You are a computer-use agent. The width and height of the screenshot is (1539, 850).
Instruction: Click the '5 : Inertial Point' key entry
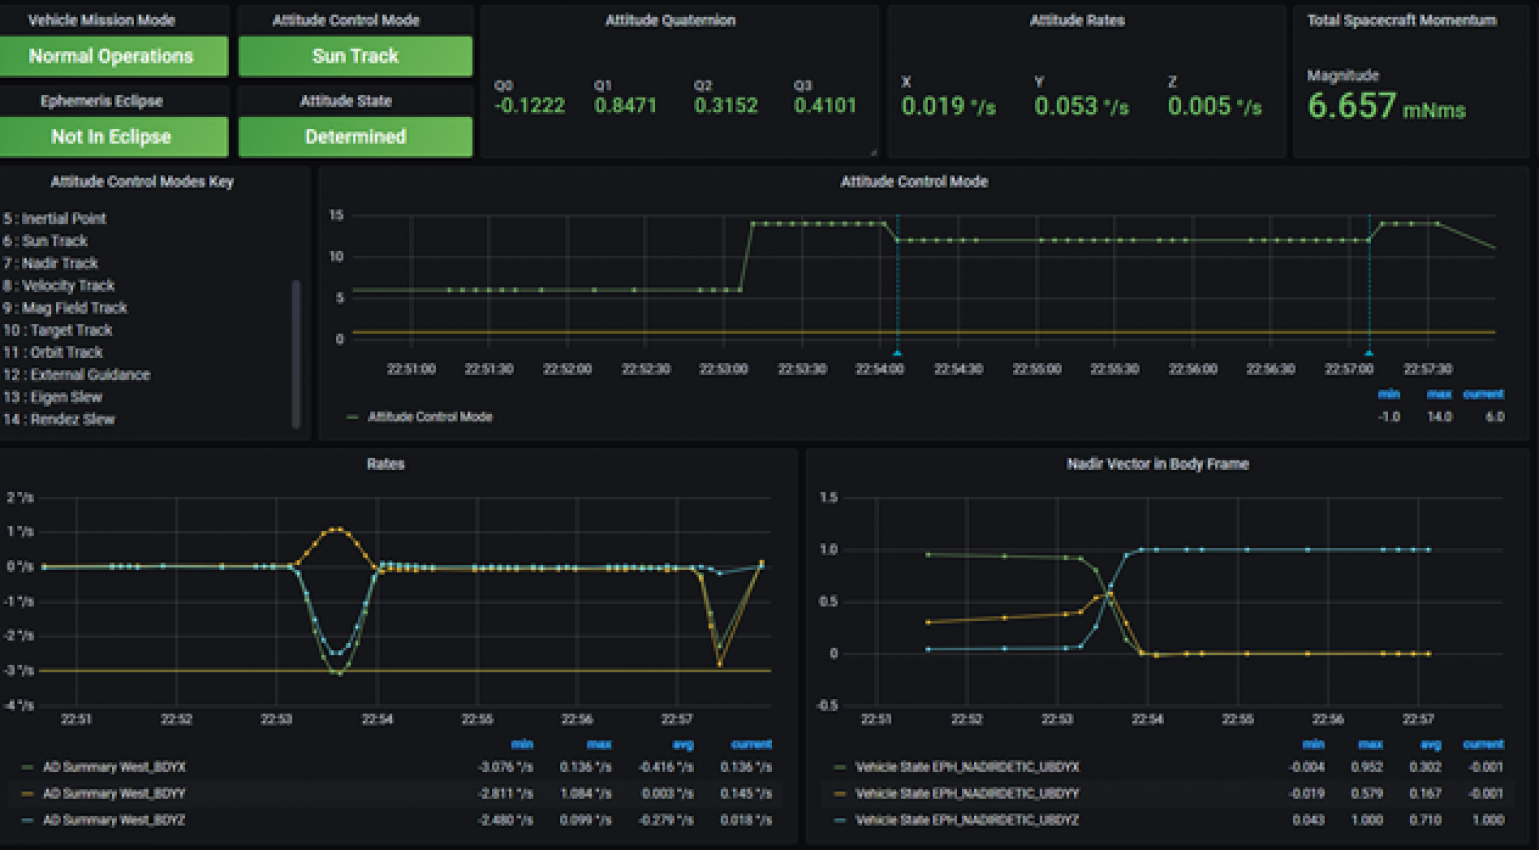pos(55,219)
